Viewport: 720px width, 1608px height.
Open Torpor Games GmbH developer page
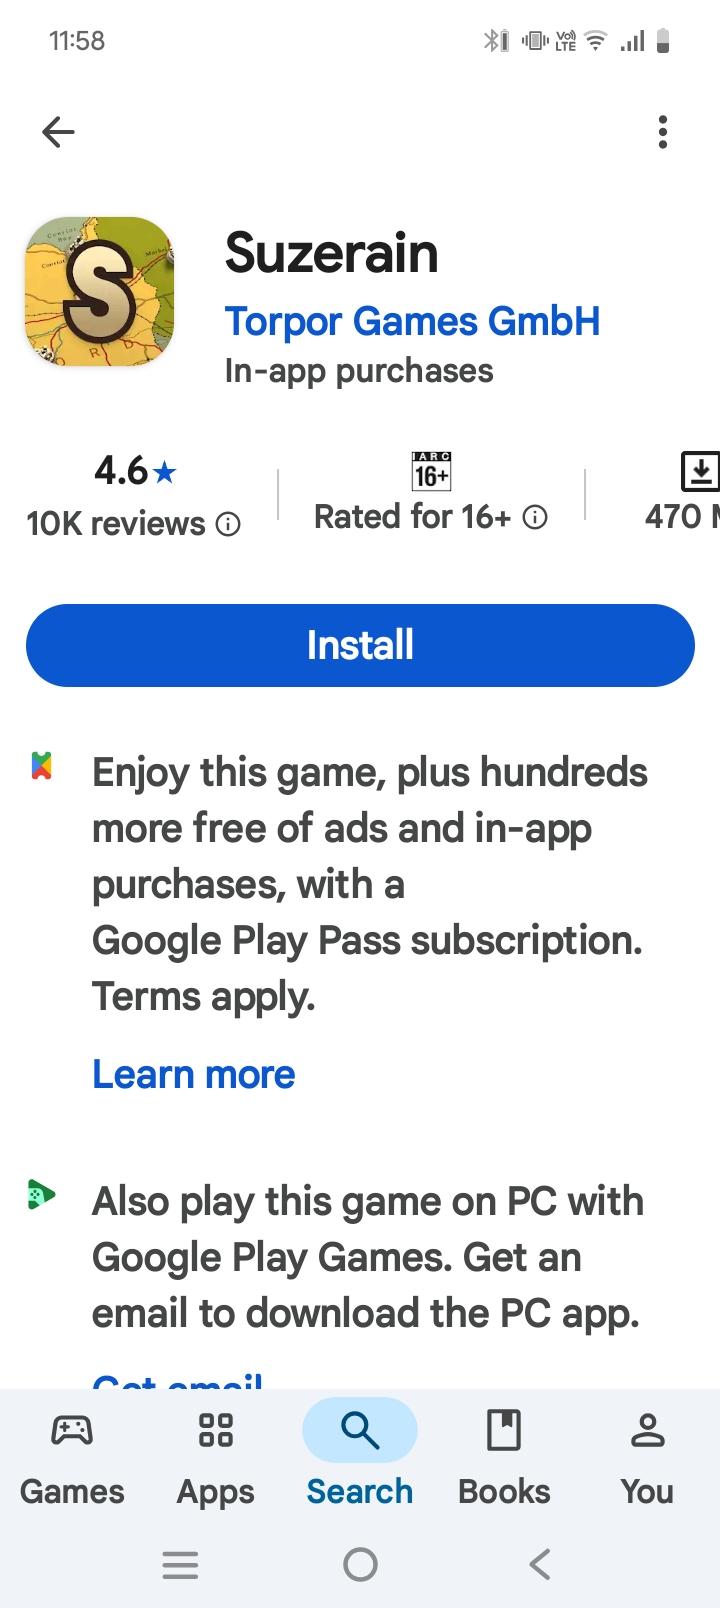click(412, 322)
